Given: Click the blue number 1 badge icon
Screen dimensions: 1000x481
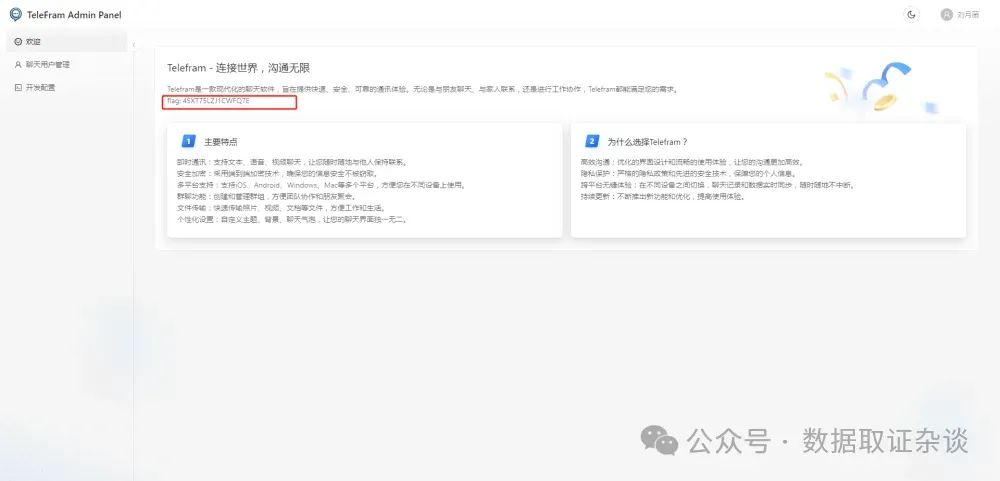Looking at the screenshot, I should (188, 141).
